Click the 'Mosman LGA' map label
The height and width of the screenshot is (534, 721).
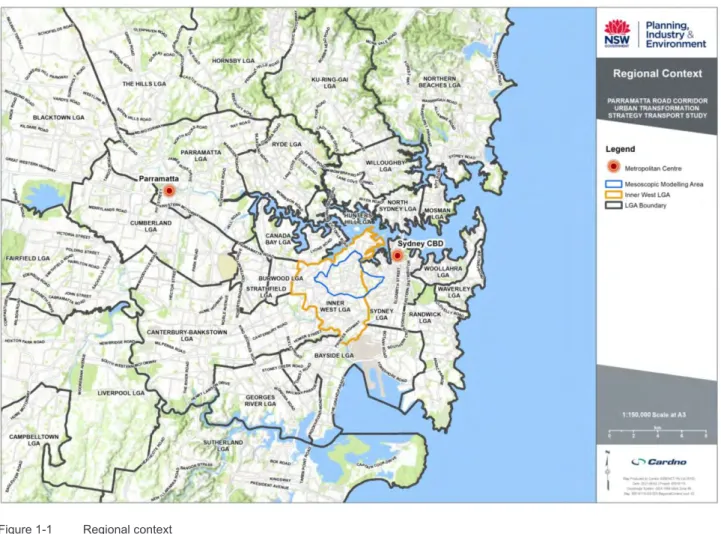pos(437,213)
